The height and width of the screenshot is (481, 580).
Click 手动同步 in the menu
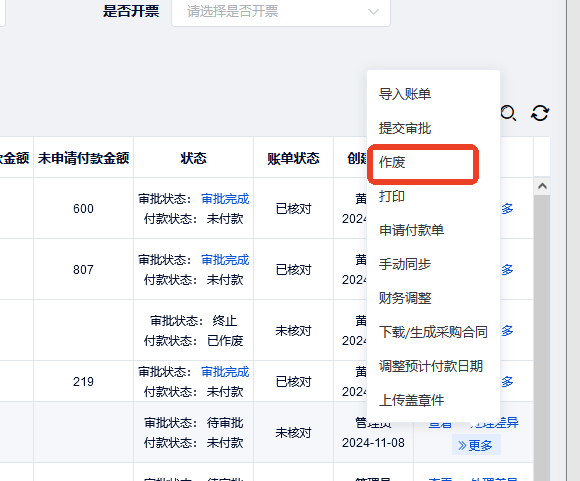click(x=405, y=264)
